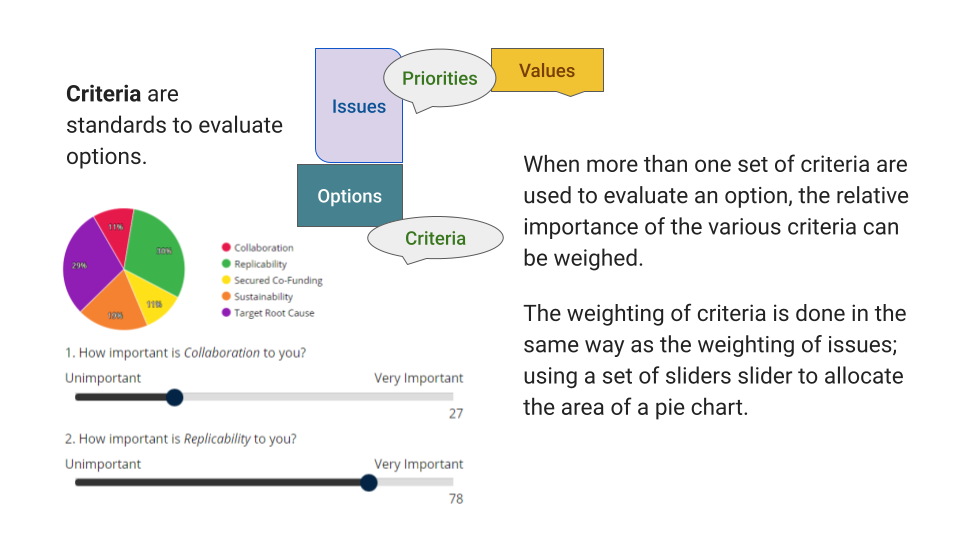960x540 pixels.
Task: Click the purple Target Root Cause legend dot
Action: (226, 313)
